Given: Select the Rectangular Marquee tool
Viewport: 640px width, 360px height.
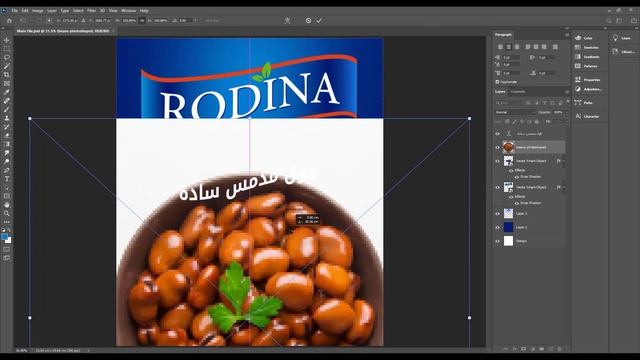Looking at the screenshot, I should pos(7,49).
